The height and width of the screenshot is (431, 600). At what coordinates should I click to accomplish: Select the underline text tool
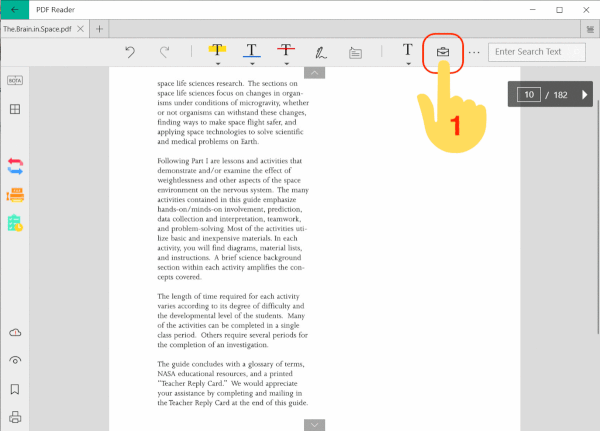click(x=251, y=50)
